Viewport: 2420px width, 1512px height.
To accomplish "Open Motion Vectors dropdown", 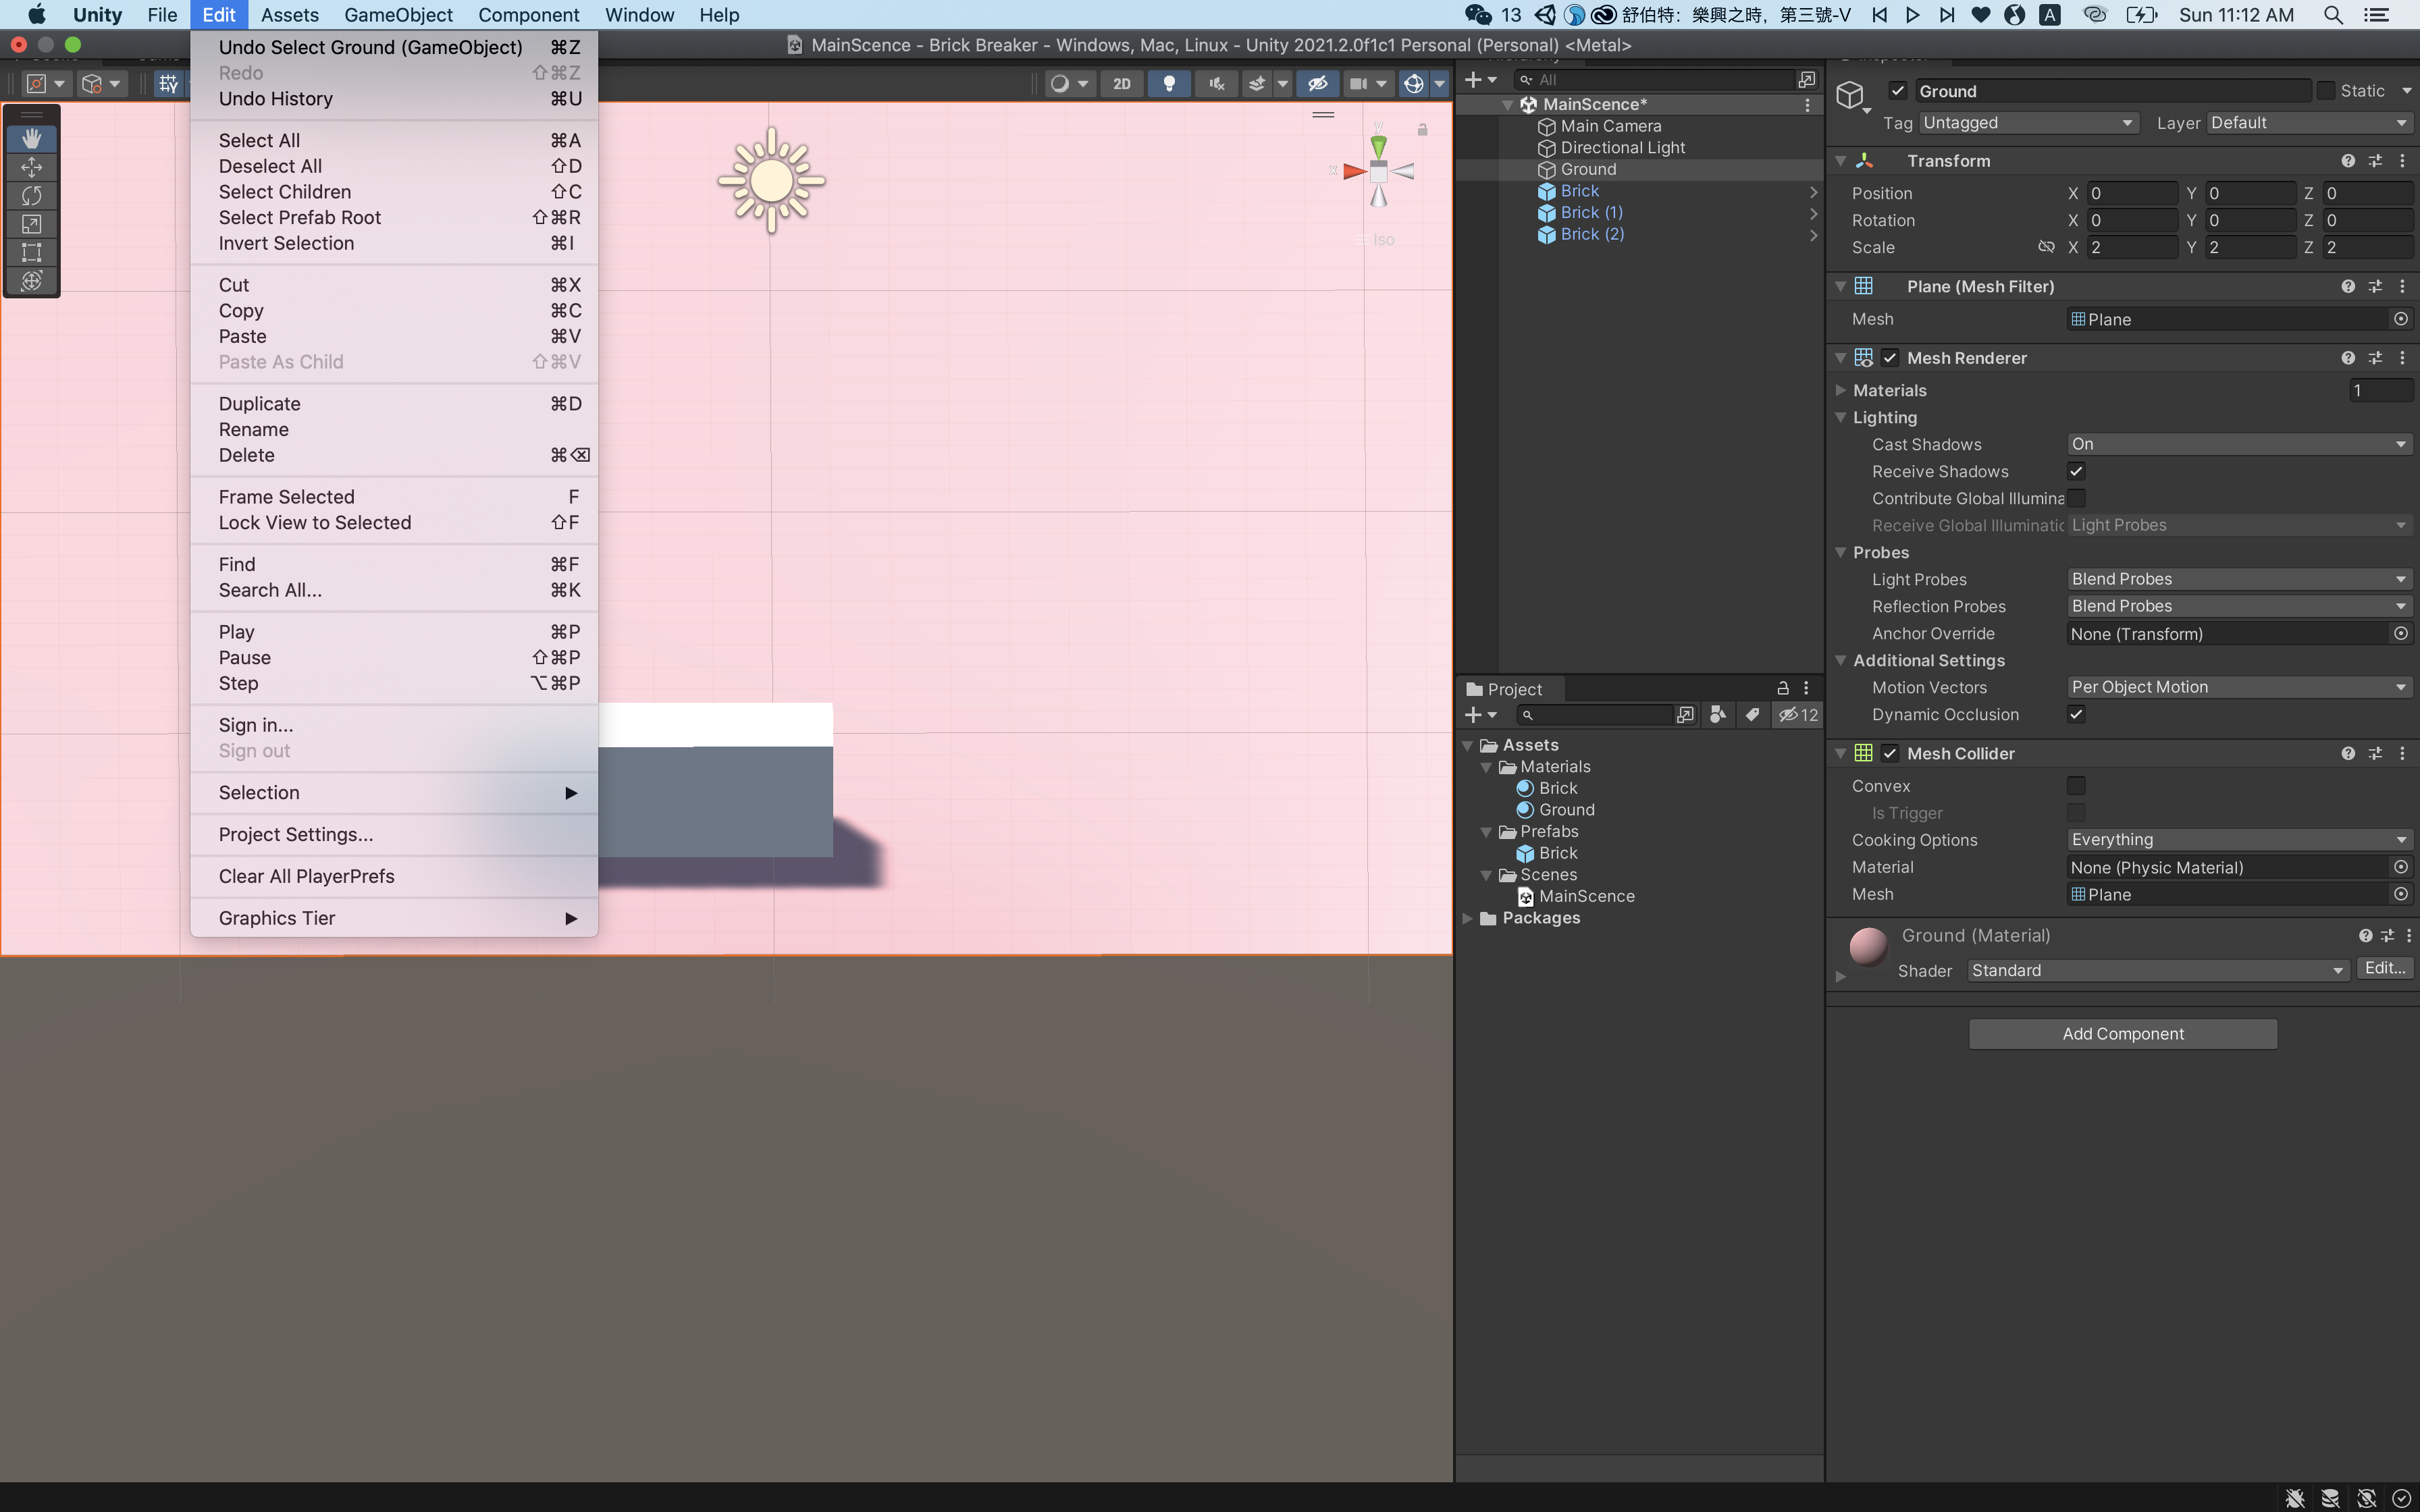I will point(2239,687).
